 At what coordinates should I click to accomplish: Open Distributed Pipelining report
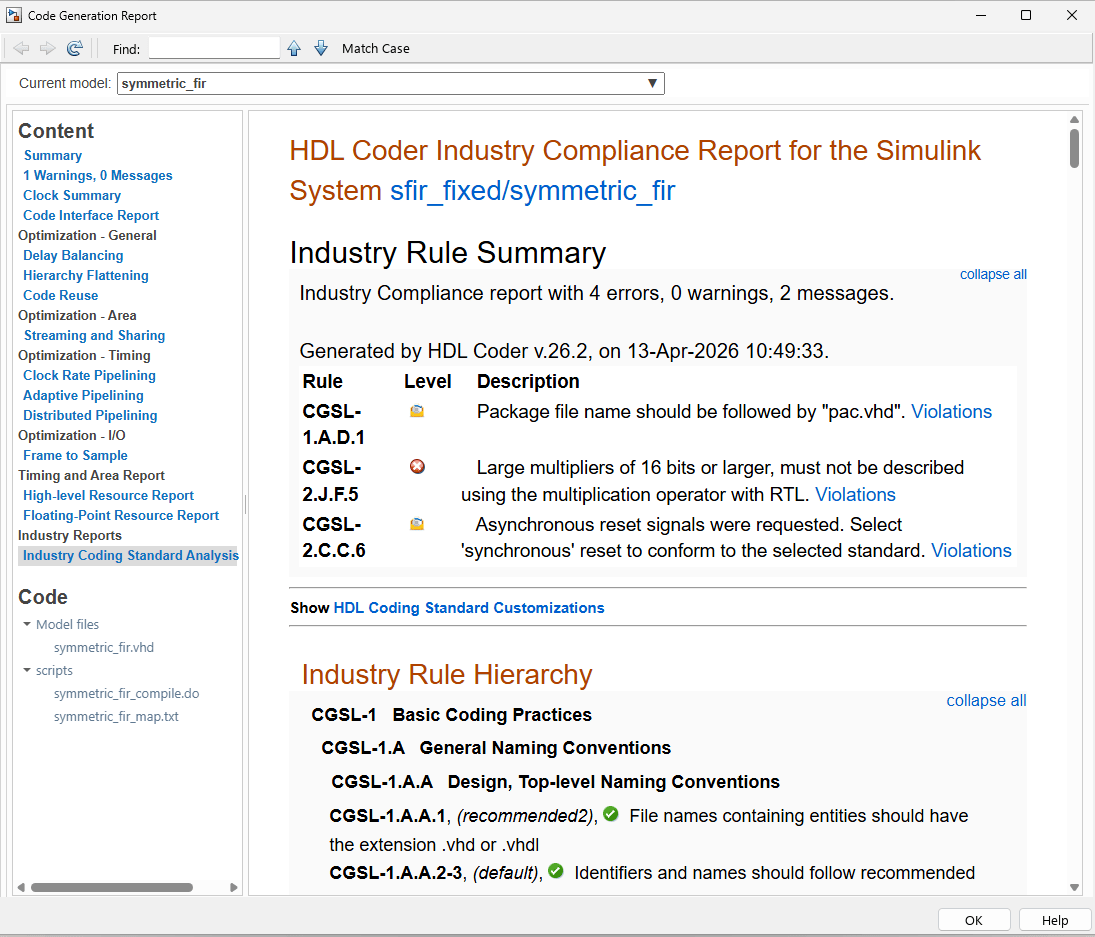90,415
